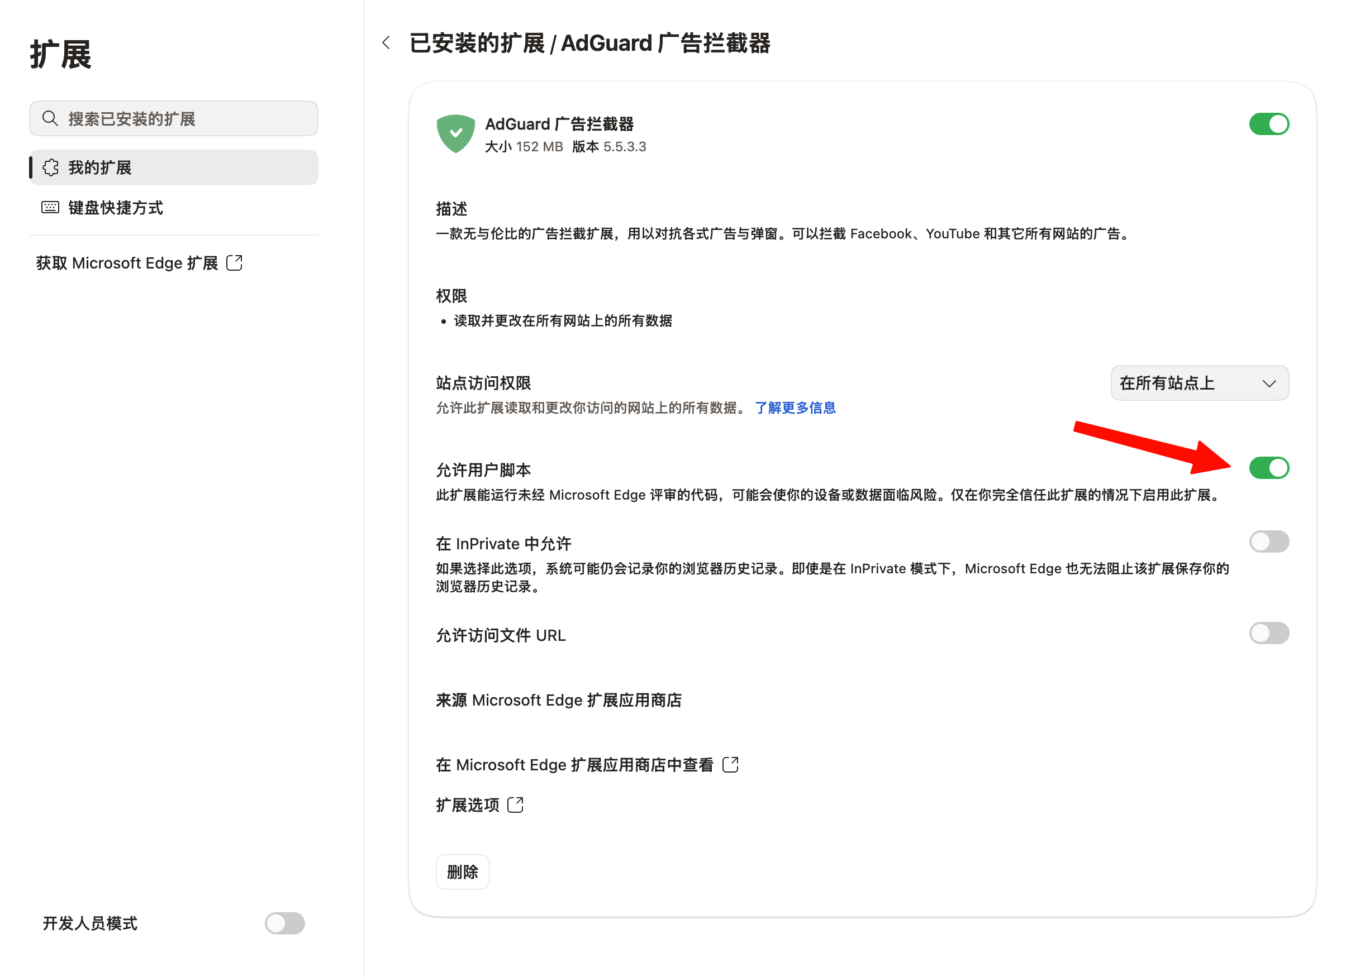Image resolution: width=1360 pixels, height=978 pixels.
Task: Disable the AdGuard extension toggle
Action: point(1269,124)
